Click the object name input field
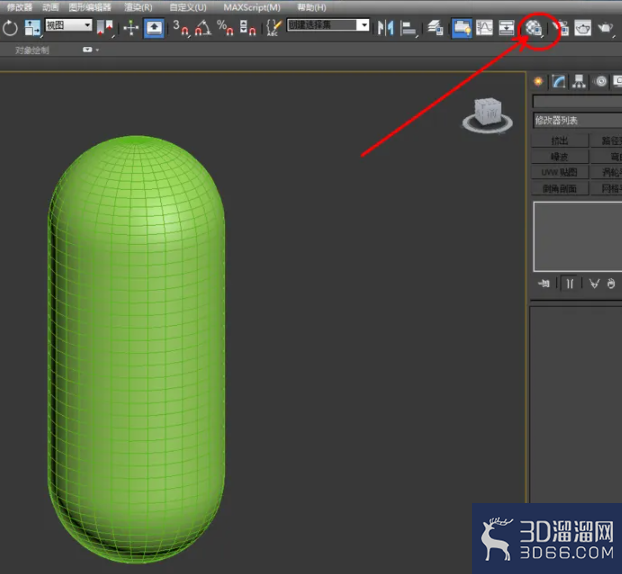Viewport: 622px width, 574px height. [577, 101]
